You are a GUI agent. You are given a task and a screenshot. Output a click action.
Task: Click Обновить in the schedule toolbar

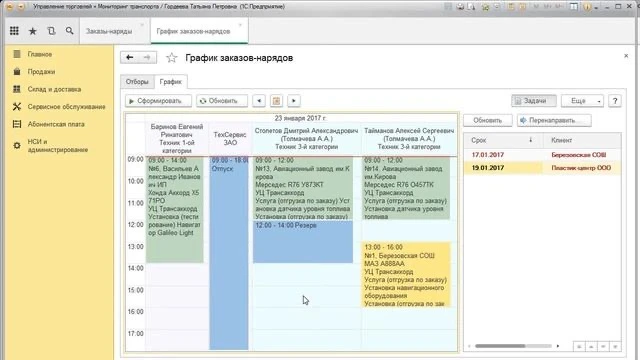(222, 101)
